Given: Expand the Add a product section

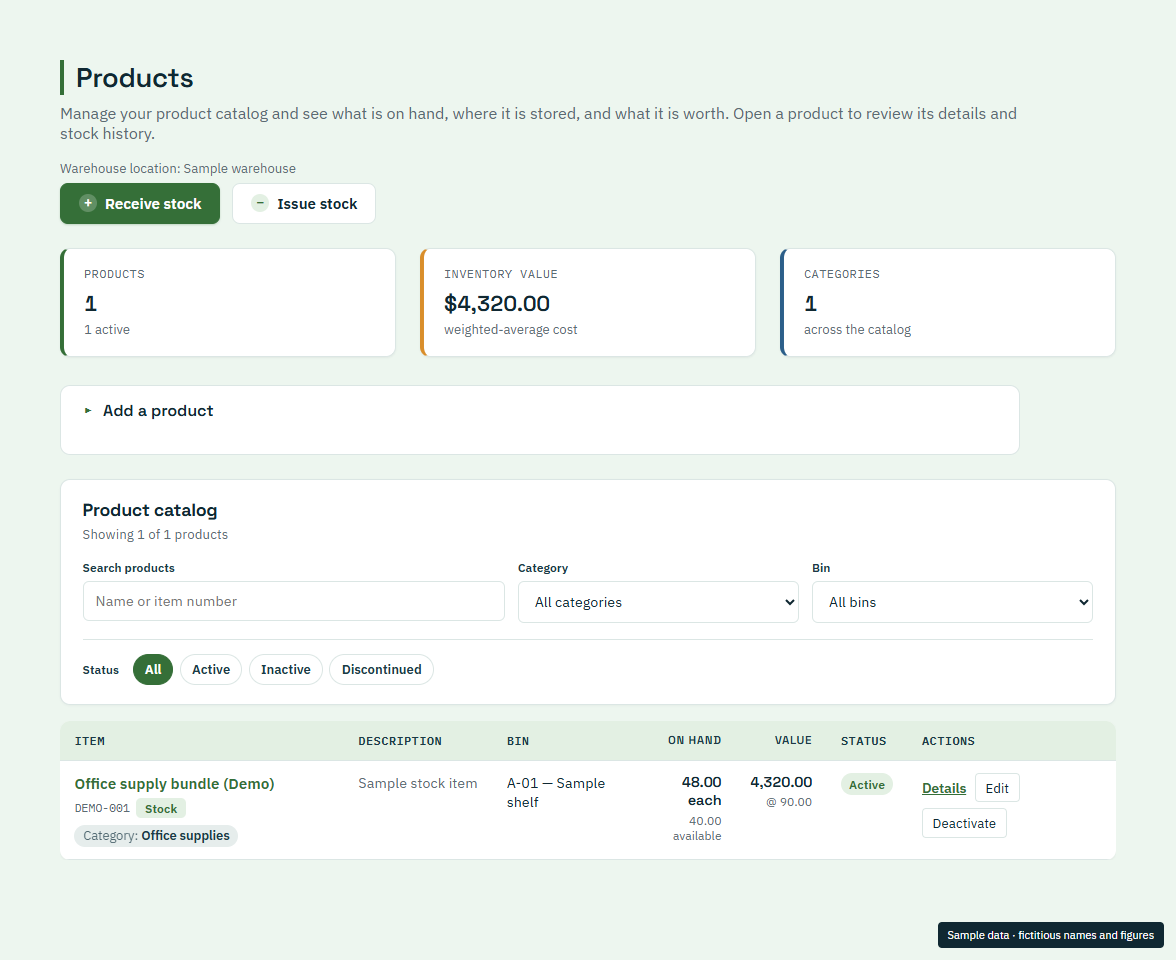Looking at the screenshot, I should pyautogui.click(x=158, y=410).
